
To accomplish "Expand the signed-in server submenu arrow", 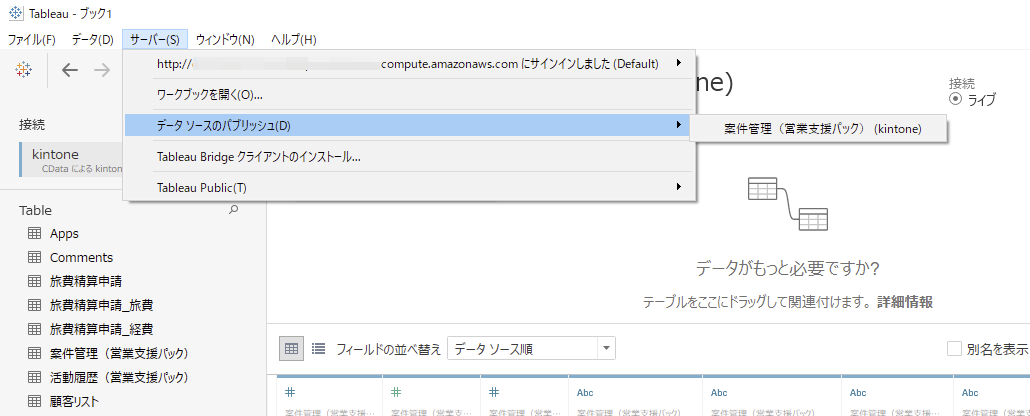I will pyautogui.click(x=678, y=63).
